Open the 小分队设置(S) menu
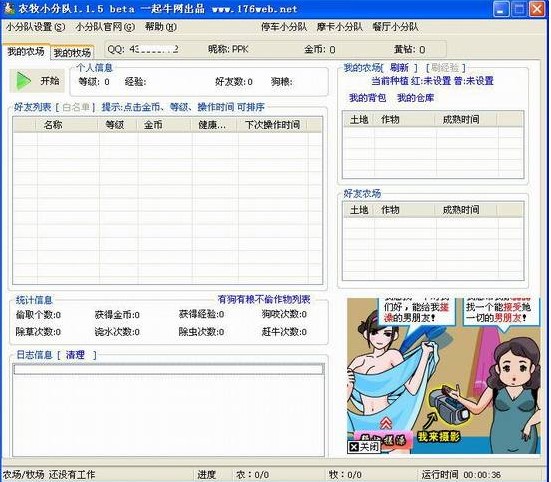This screenshot has width=551, height=482. tap(35, 27)
